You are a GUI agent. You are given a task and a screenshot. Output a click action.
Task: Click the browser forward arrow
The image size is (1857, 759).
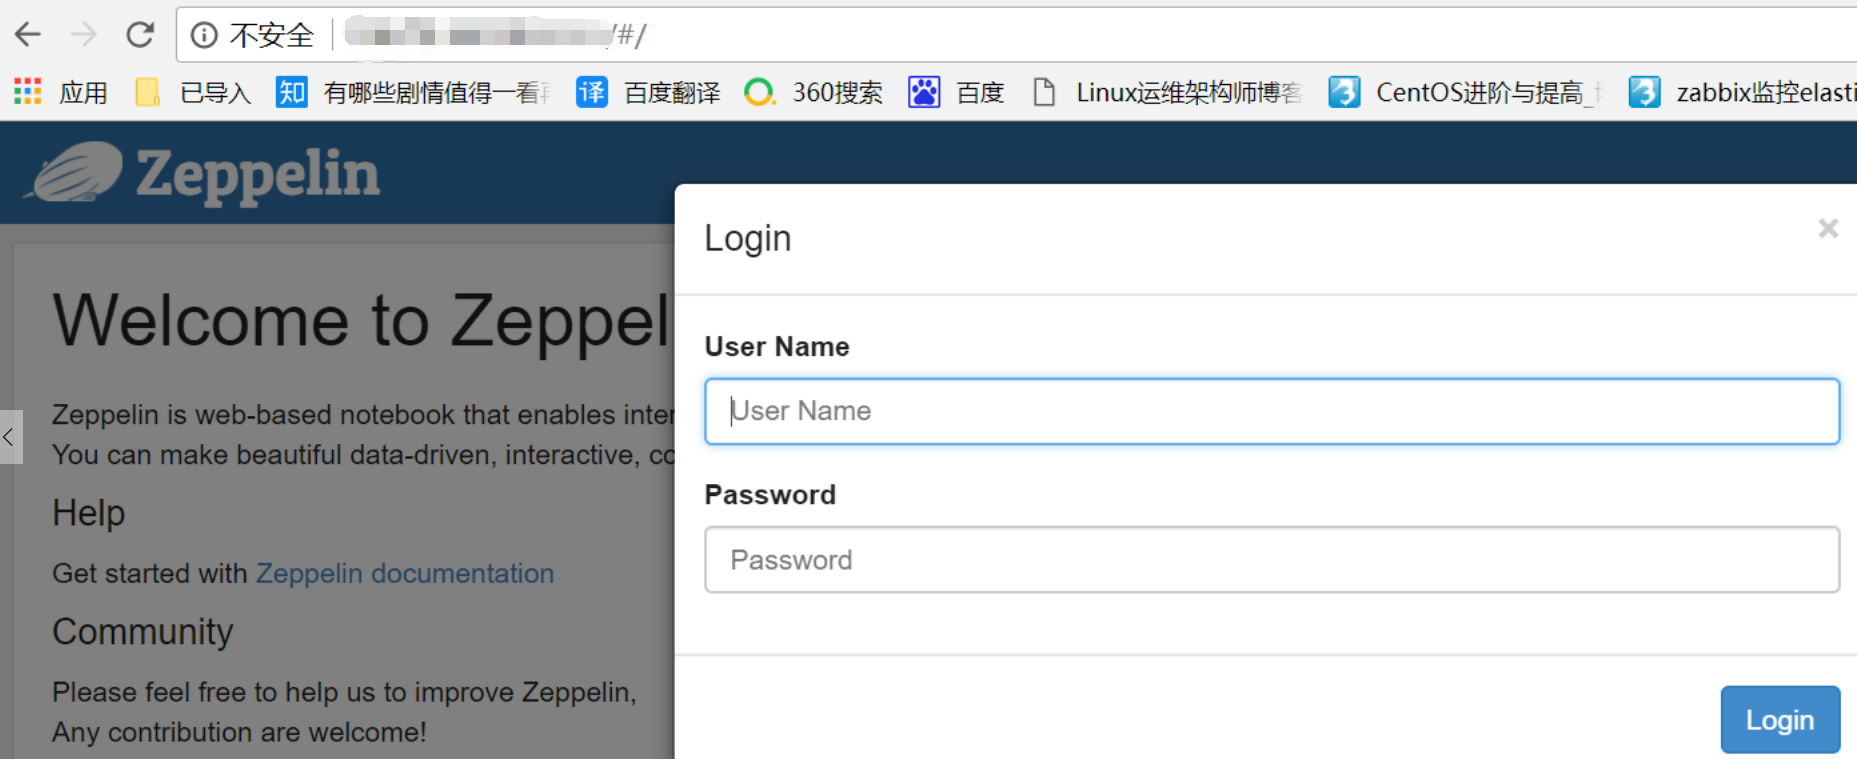point(84,35)
